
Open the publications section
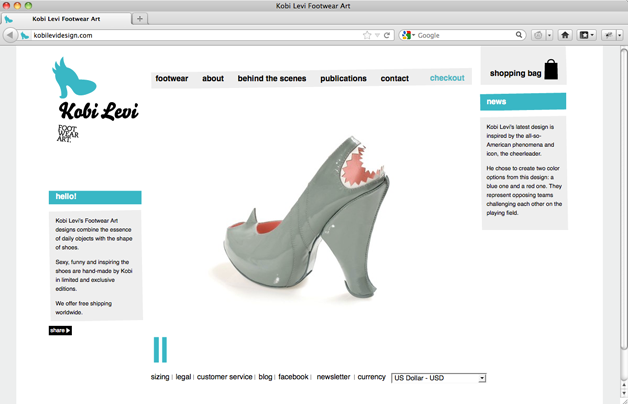343,78
